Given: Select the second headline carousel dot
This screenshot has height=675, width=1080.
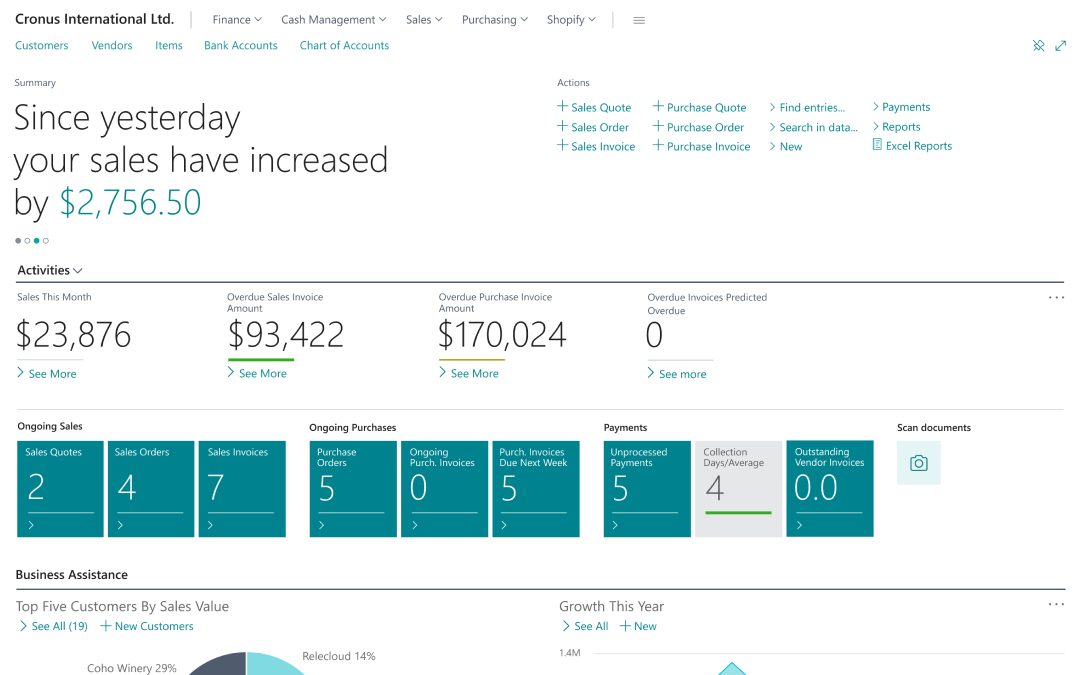Looking at the screenshot, I should click(x=27, y=240).
